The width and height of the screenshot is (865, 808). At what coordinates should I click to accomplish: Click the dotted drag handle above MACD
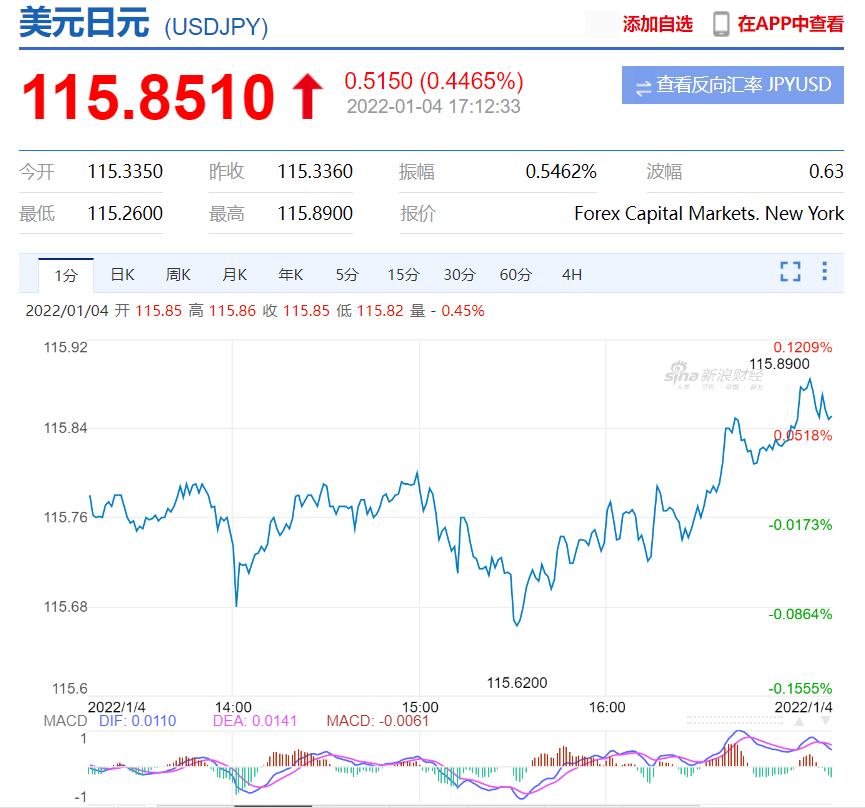pos(735,720)
